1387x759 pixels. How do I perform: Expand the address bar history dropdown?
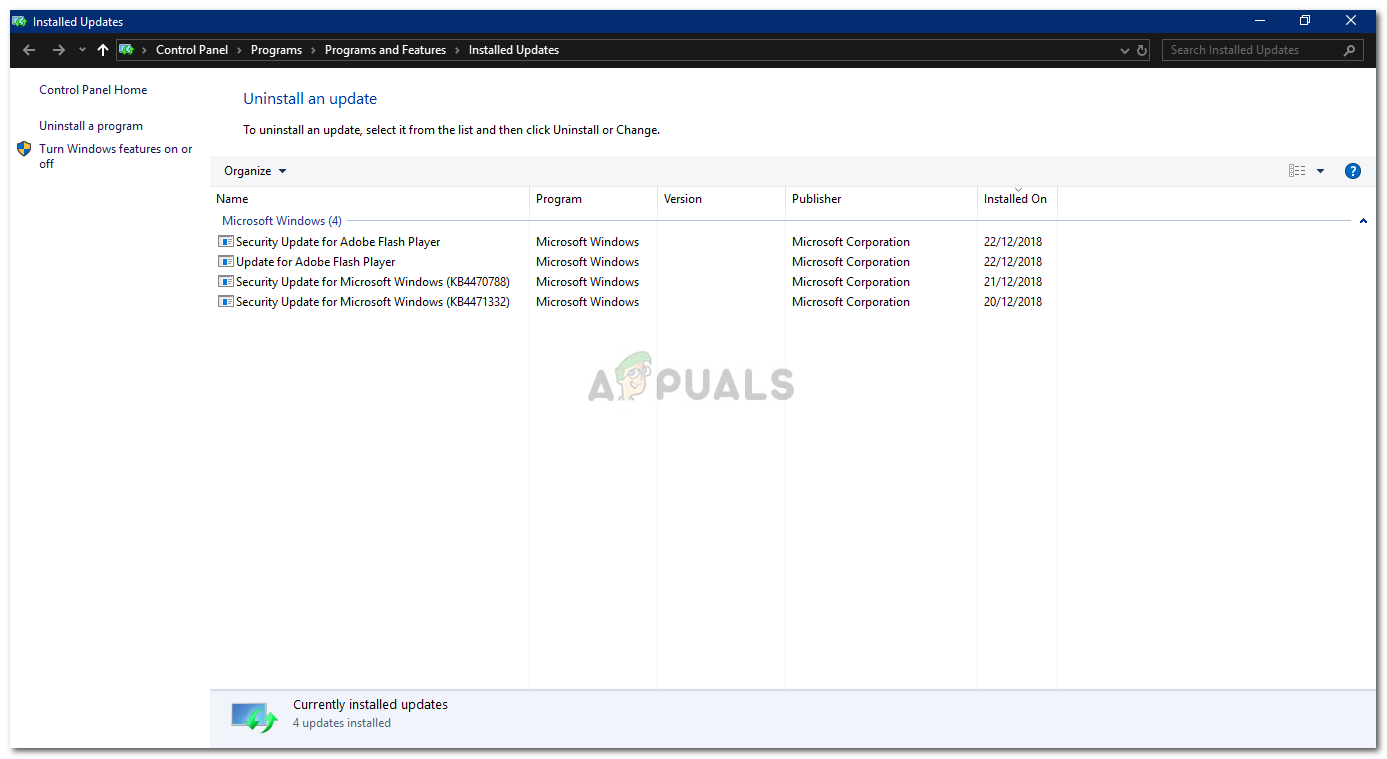click(1125, 50)
